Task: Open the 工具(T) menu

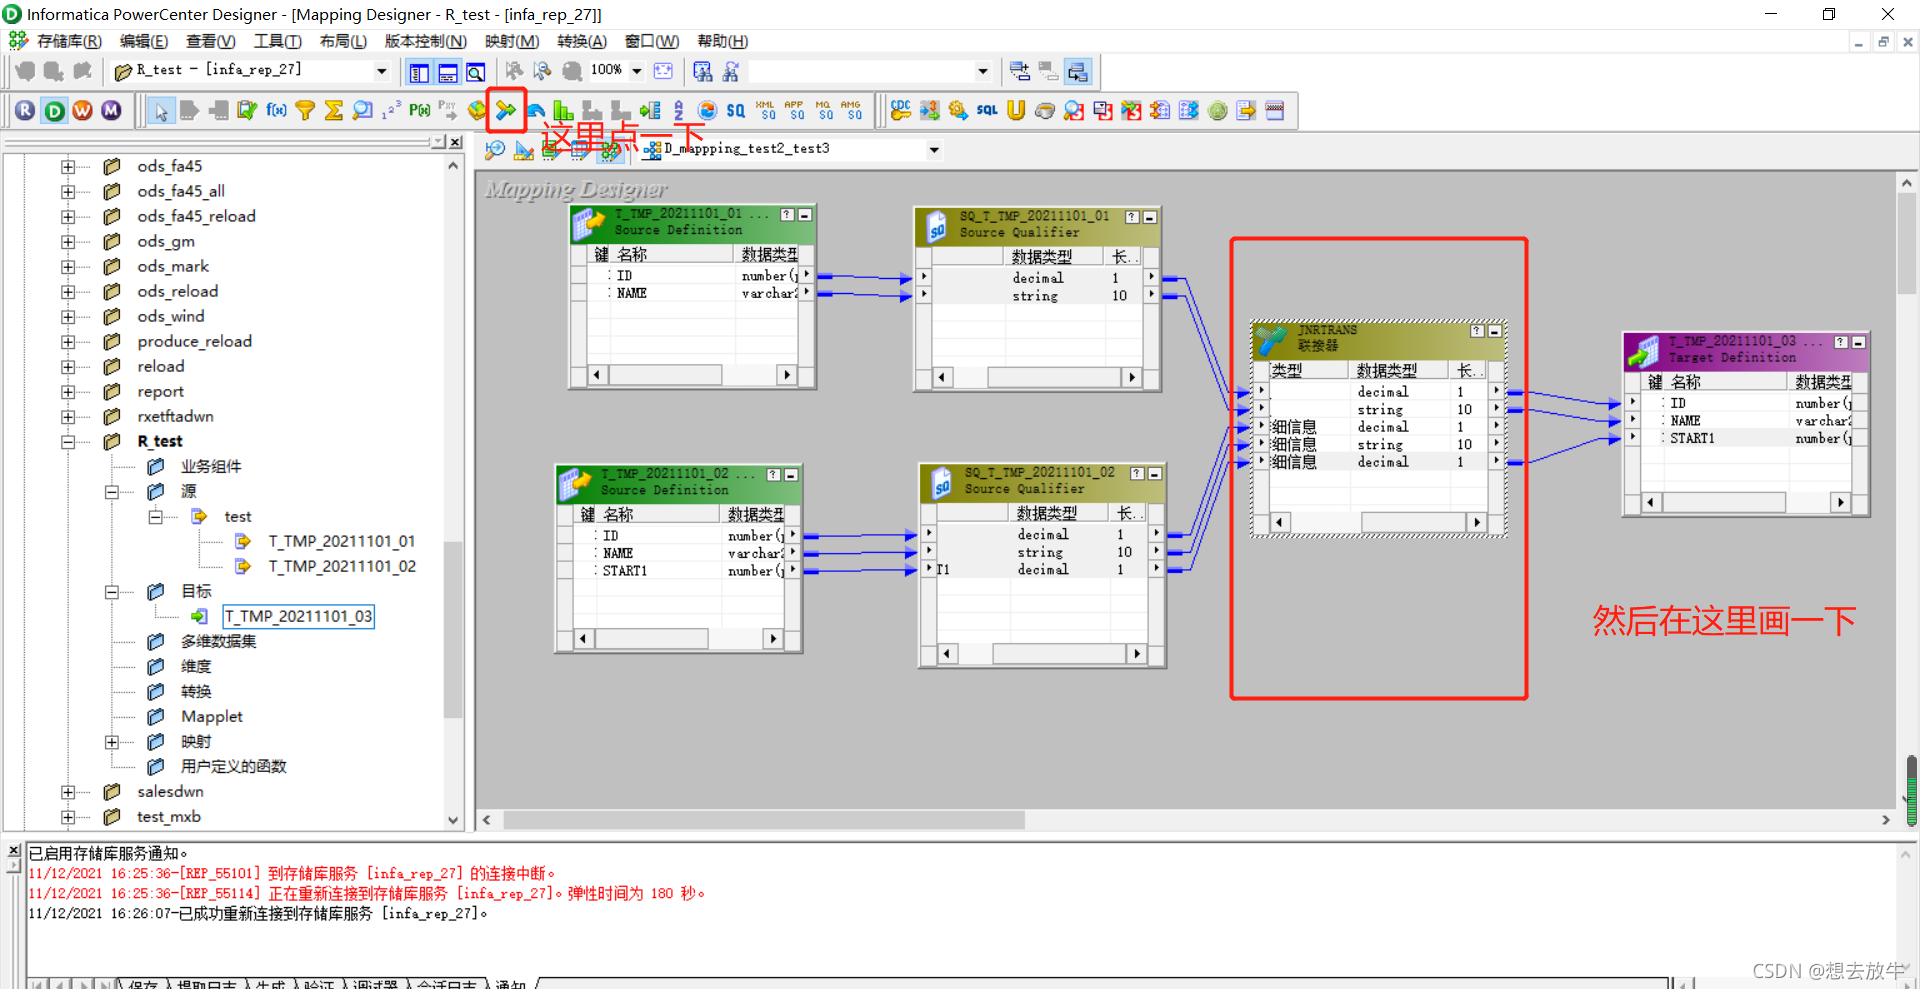Action: point(277,41)
